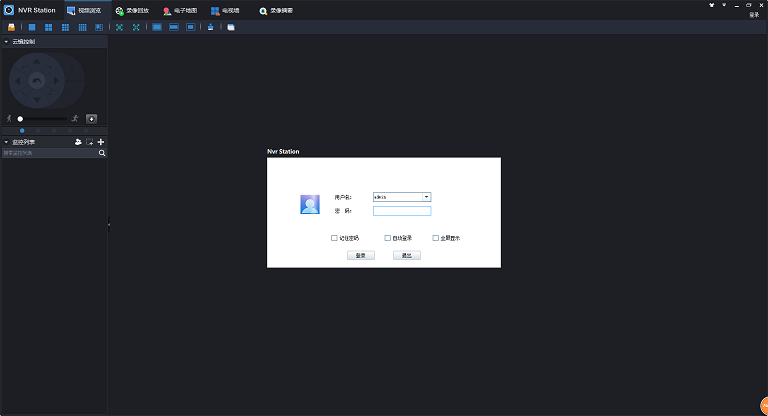Enable the 自动登录 checkbox
This screenshot has width=768, height=416.
(388, 238)
